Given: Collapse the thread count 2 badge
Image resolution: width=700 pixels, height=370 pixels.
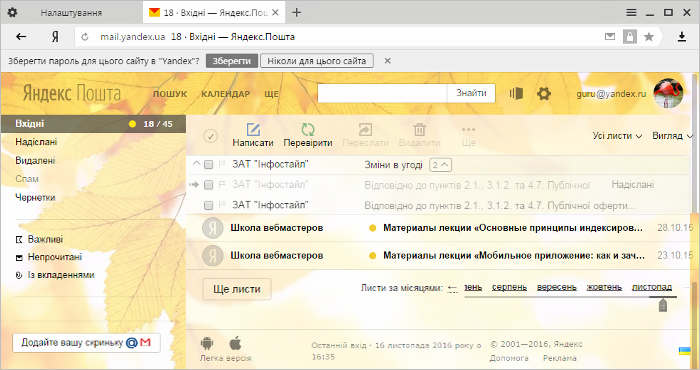Looking at the screenshot, I should coord(440,165).
